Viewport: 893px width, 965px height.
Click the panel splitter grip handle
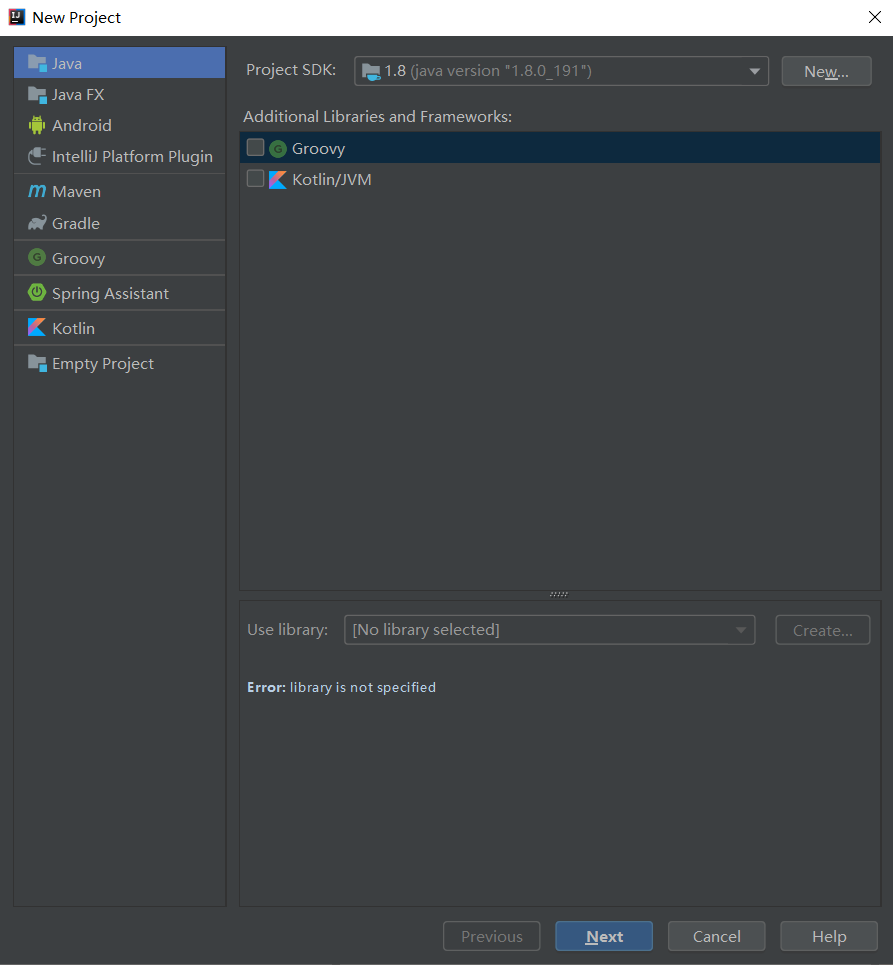(x=559, y=594)
